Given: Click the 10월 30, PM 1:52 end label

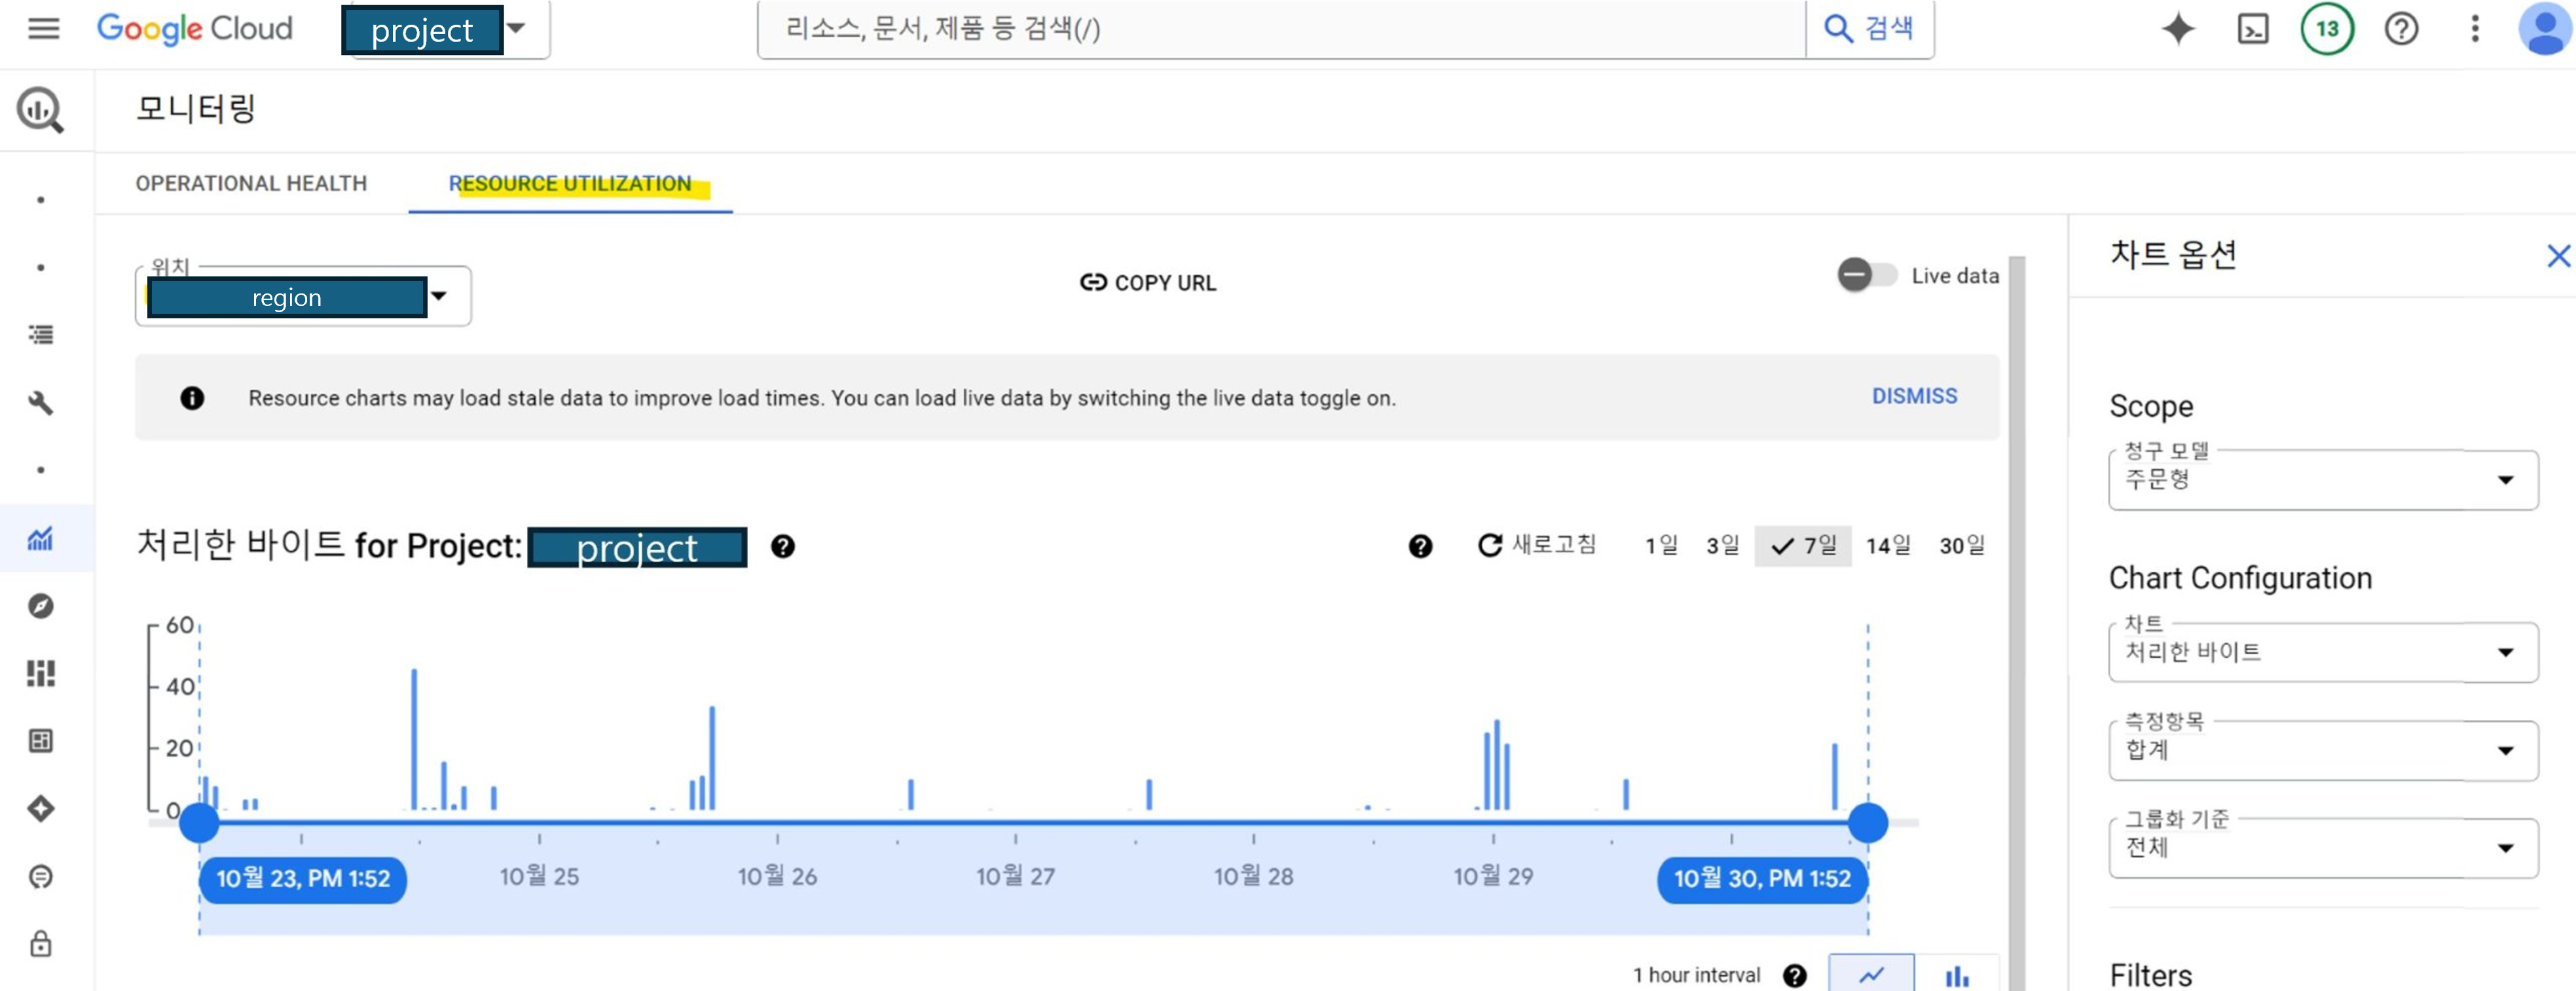Looking at the screenshot, I should point(1762,879).
